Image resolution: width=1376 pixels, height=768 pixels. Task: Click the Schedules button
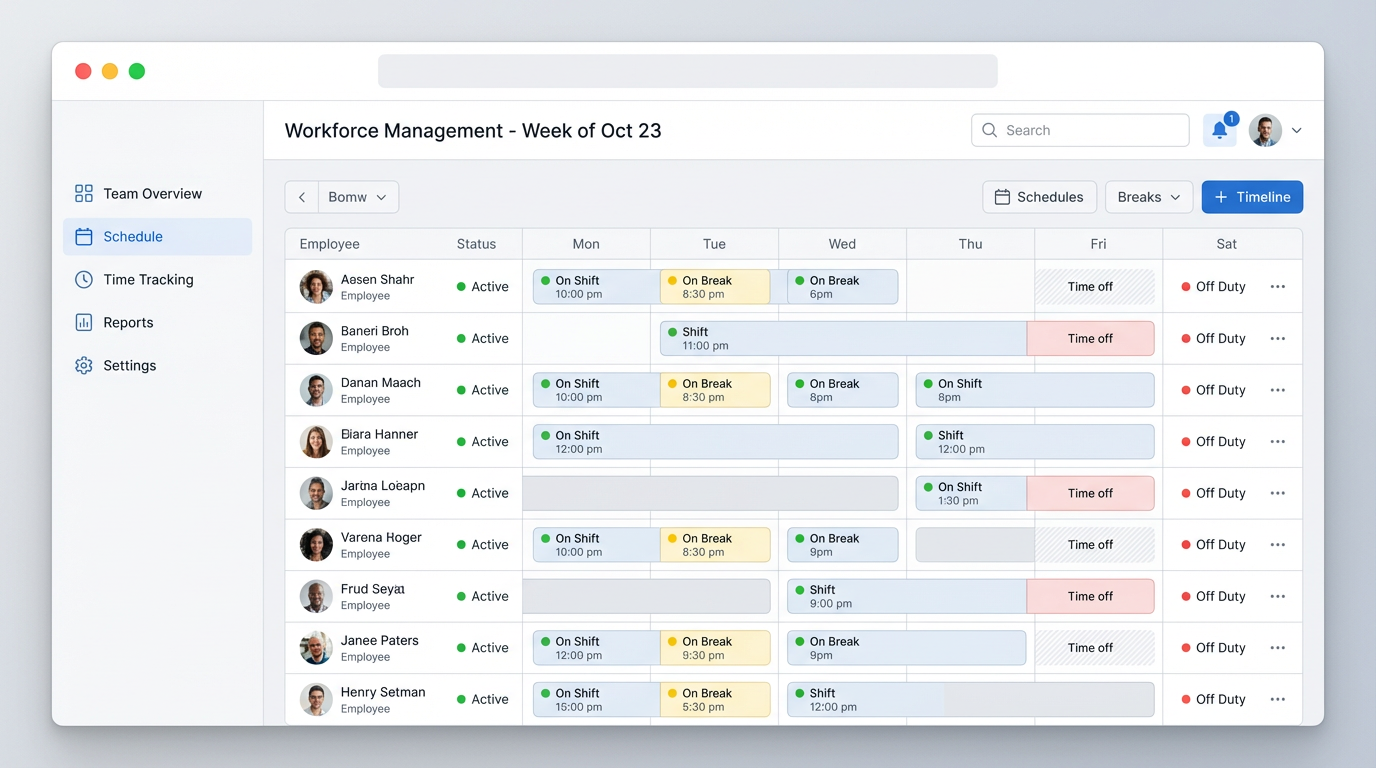point(1039,197)
